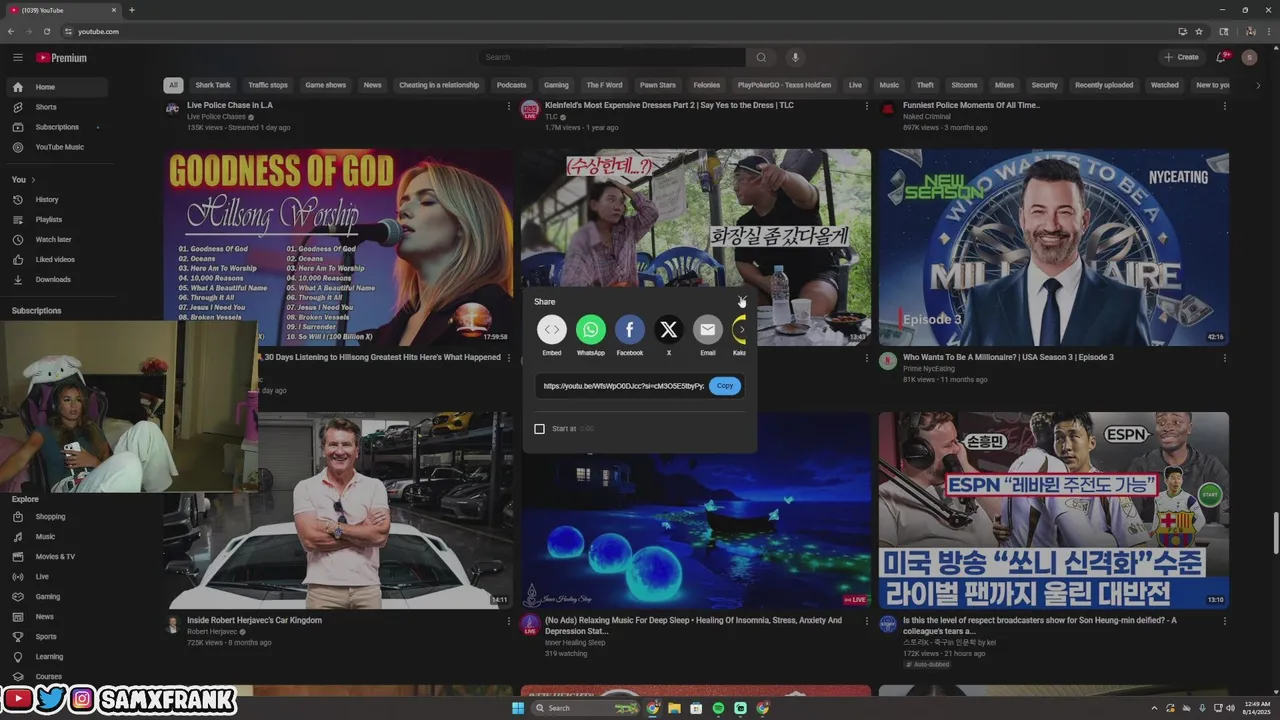Expand the You section
The height and width of the screenshot is (720, 1280).
pos(24,179)
